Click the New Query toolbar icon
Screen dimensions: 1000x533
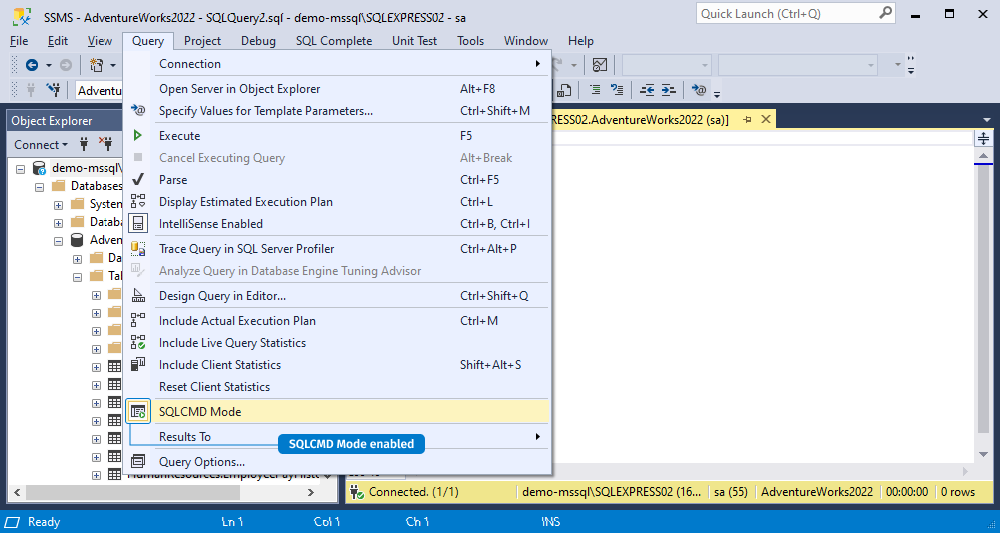(x=97, y=64)
